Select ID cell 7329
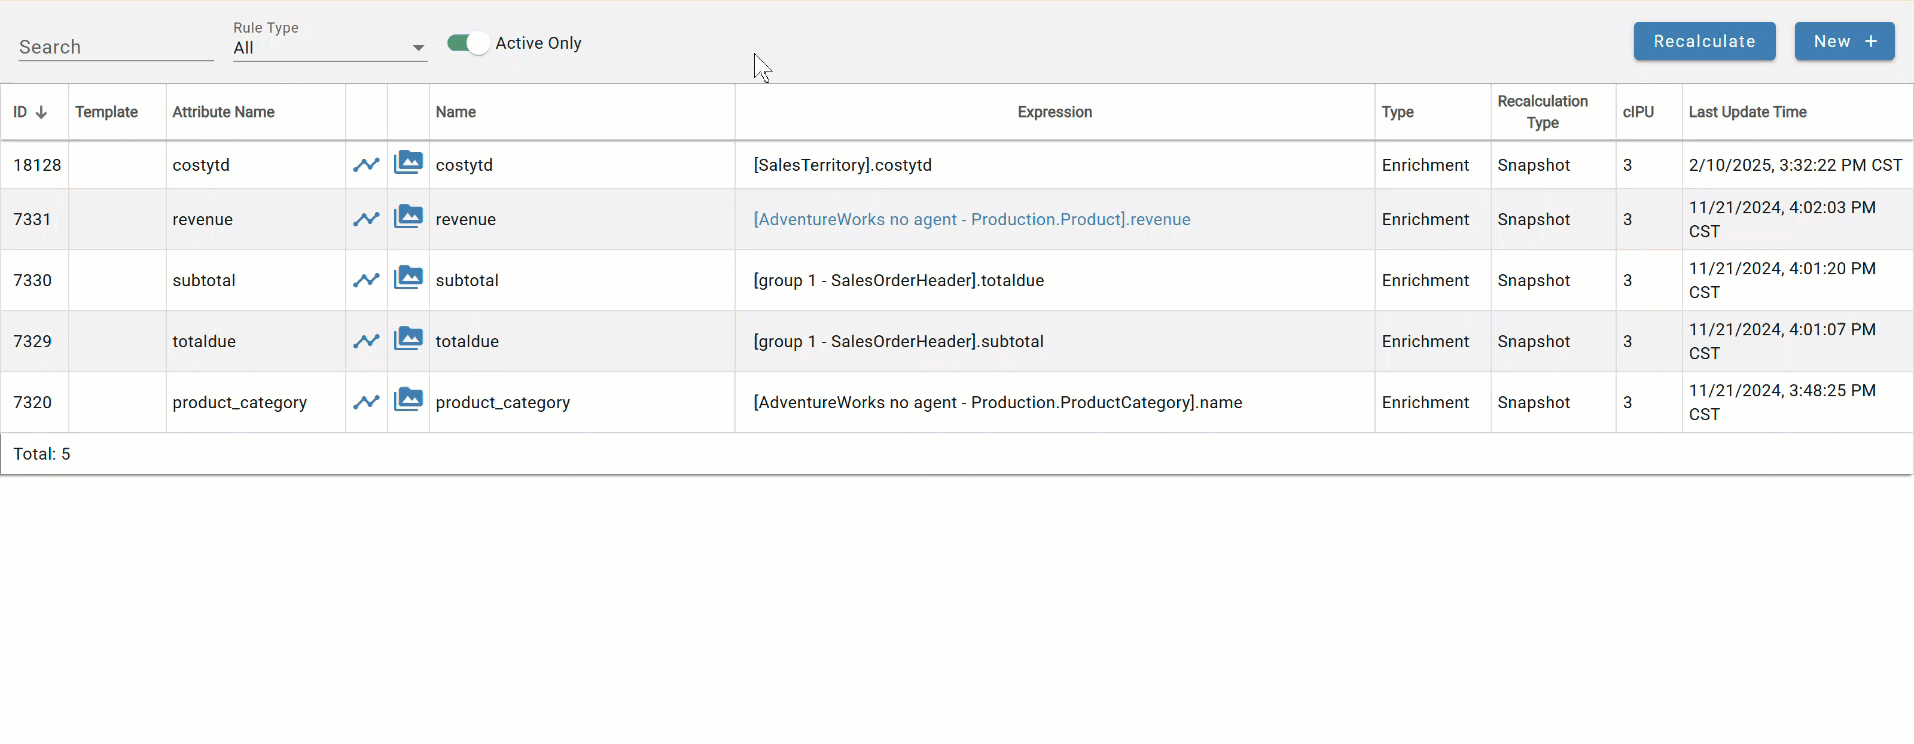 [32, 341]
